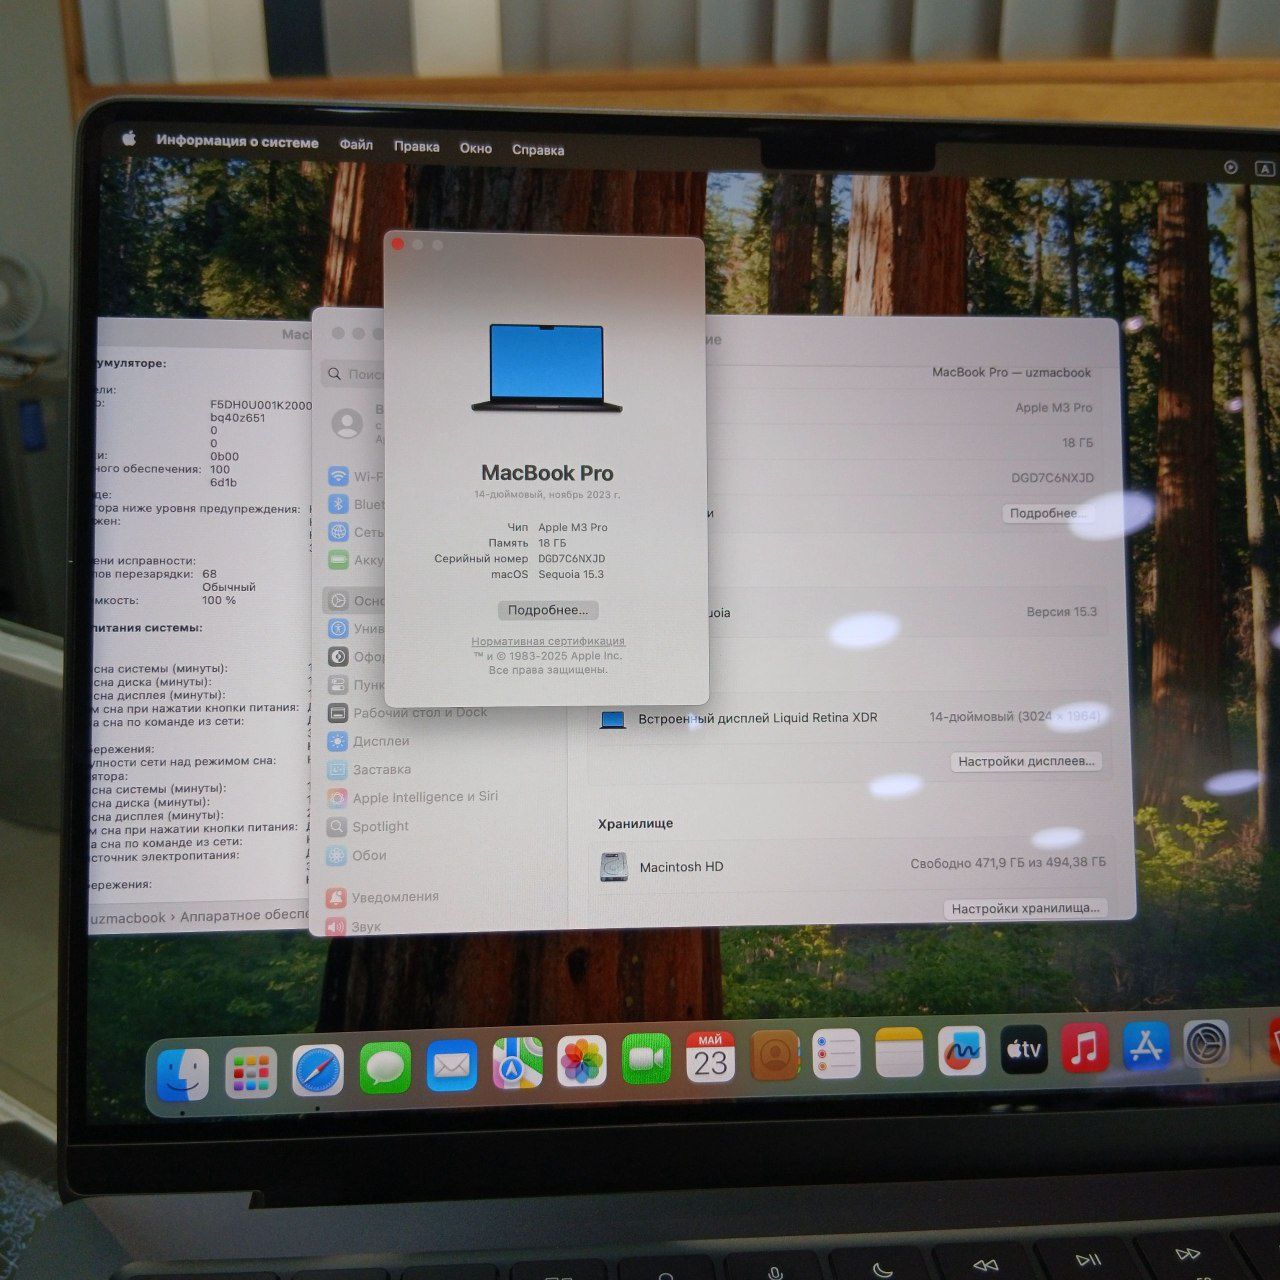Open the Apple TV app in Dock

[1024, 1049]
